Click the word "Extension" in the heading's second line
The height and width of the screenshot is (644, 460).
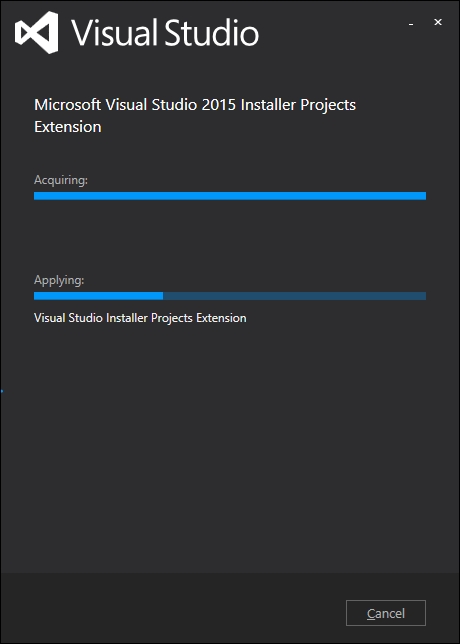click(68, 126)
